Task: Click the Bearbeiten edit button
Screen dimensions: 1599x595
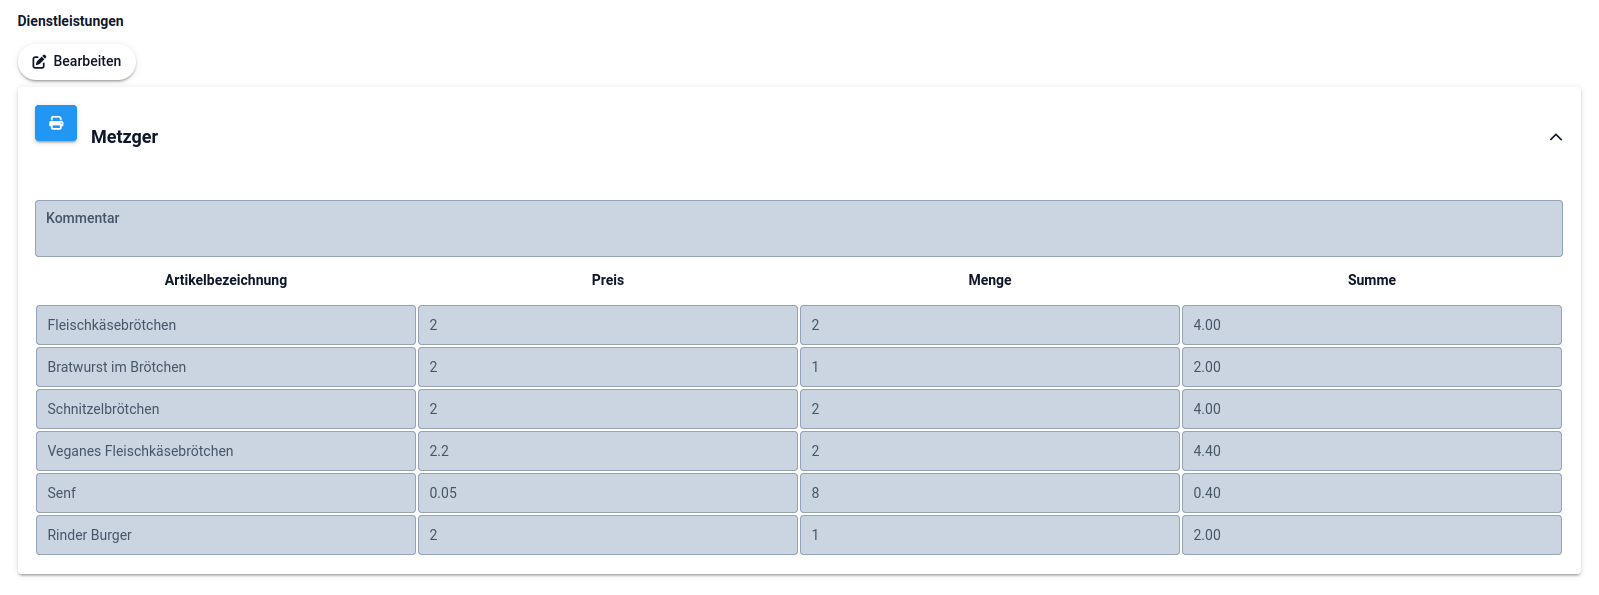Action: click(x=77, y=62)
